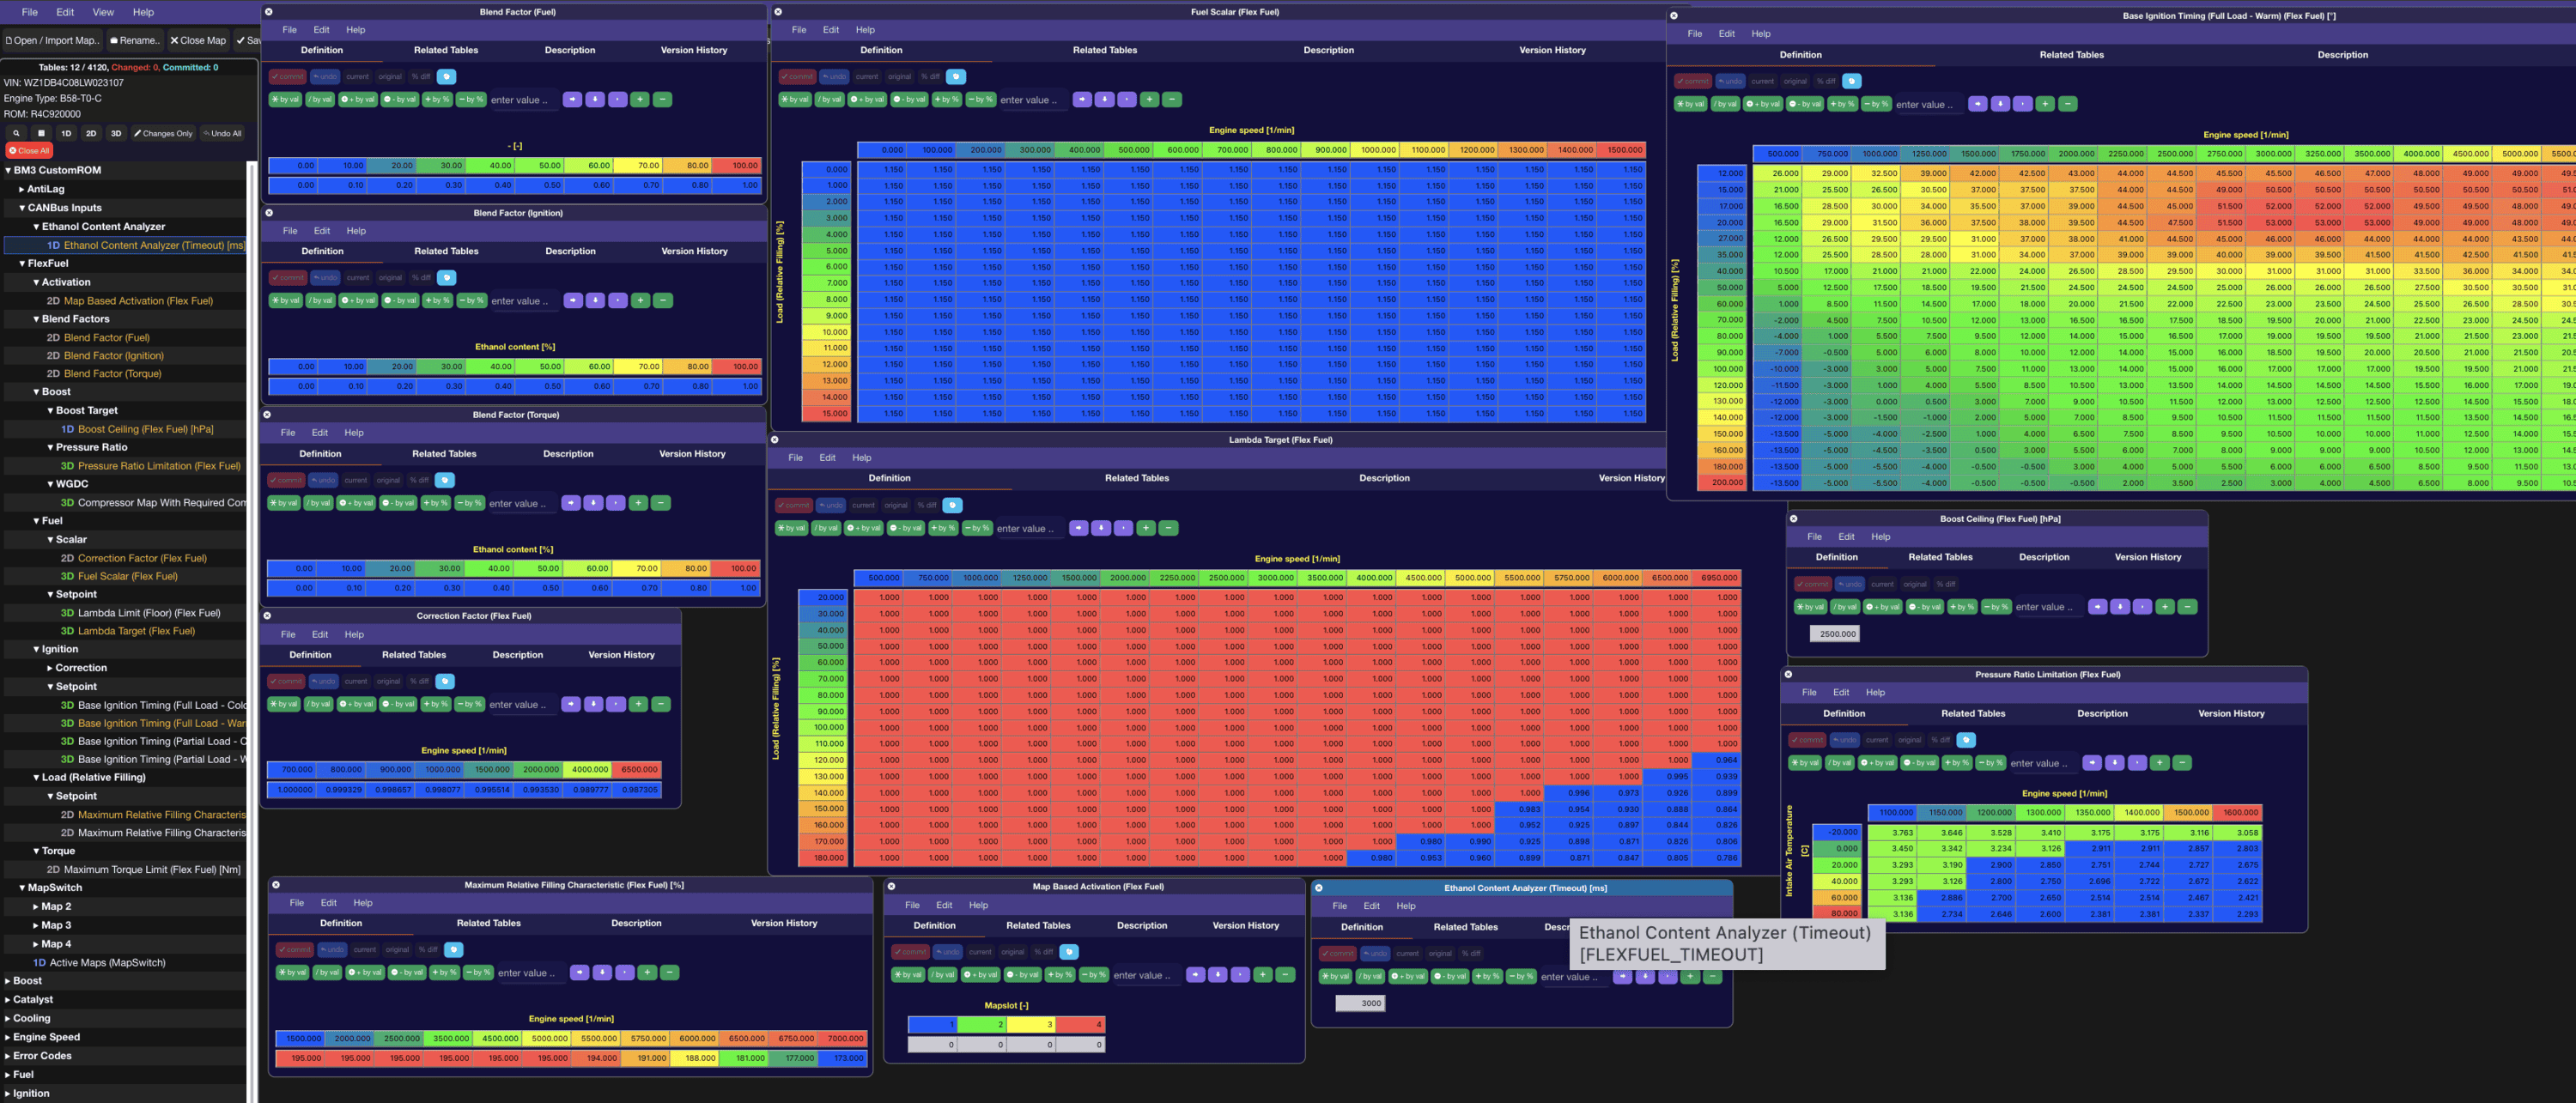Expand the Correction node under Ignition

coord(50,668)
